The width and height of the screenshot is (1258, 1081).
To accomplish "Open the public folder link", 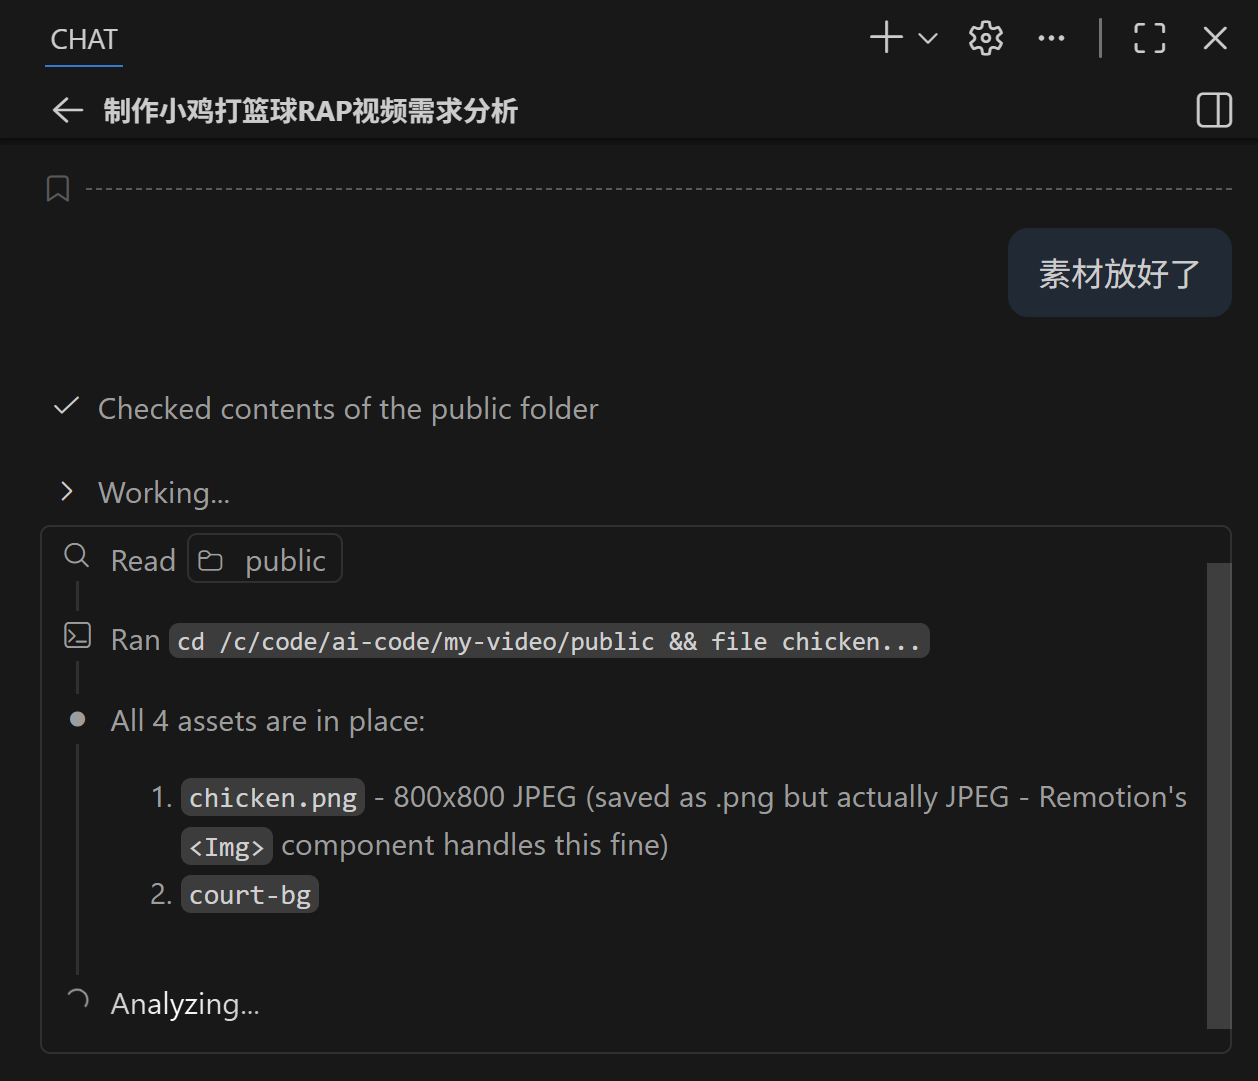I will pyautogui.click(x=266, y=560).
